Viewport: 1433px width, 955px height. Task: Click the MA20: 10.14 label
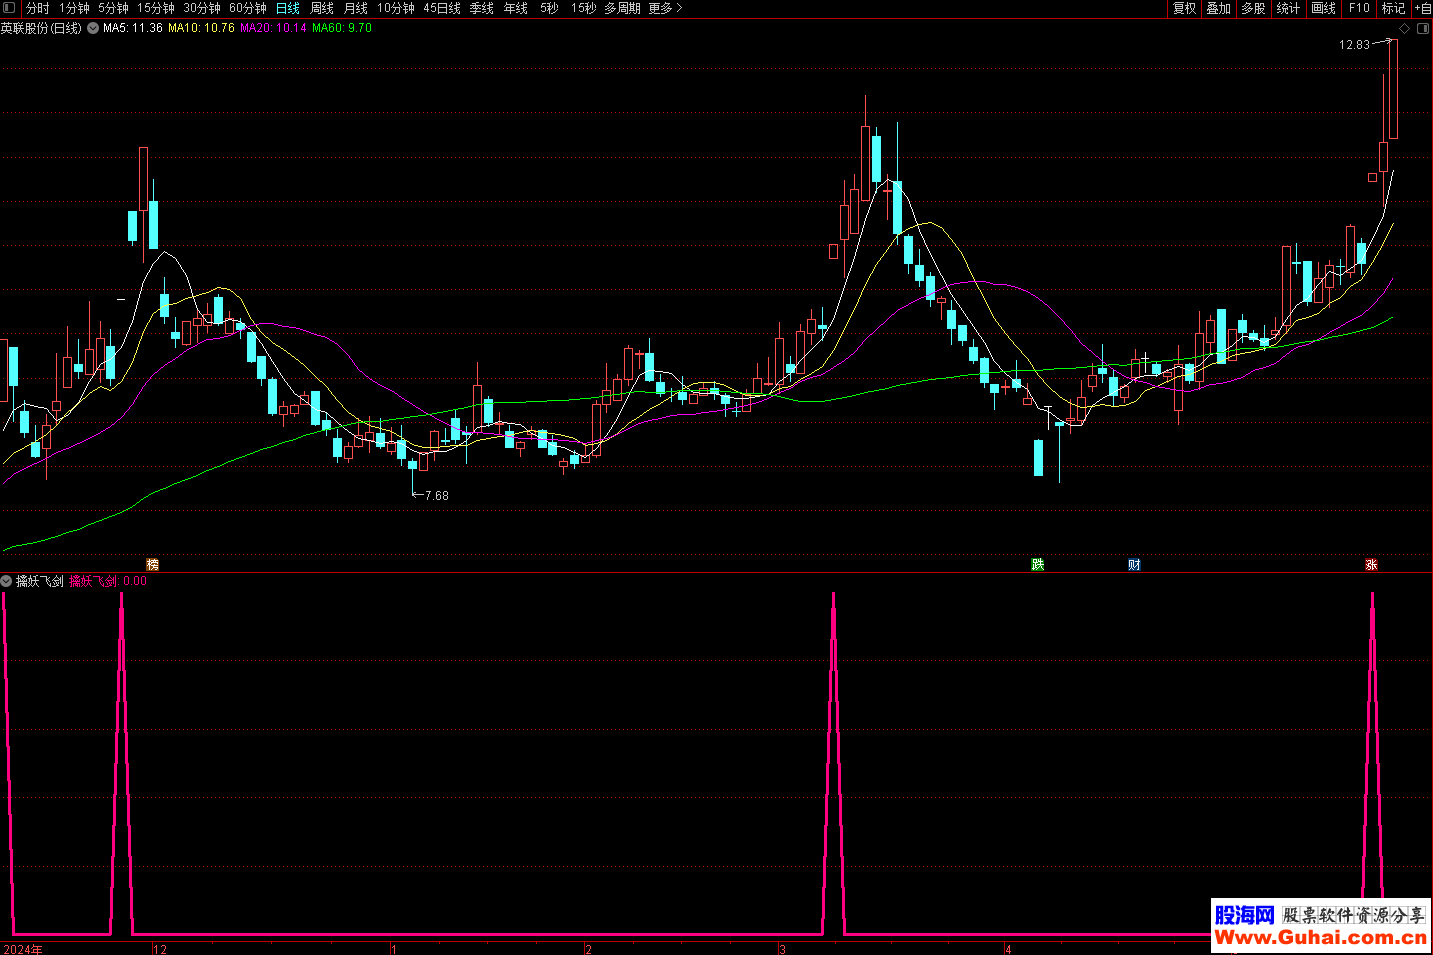pyautogui.click(x=273, y=28)
